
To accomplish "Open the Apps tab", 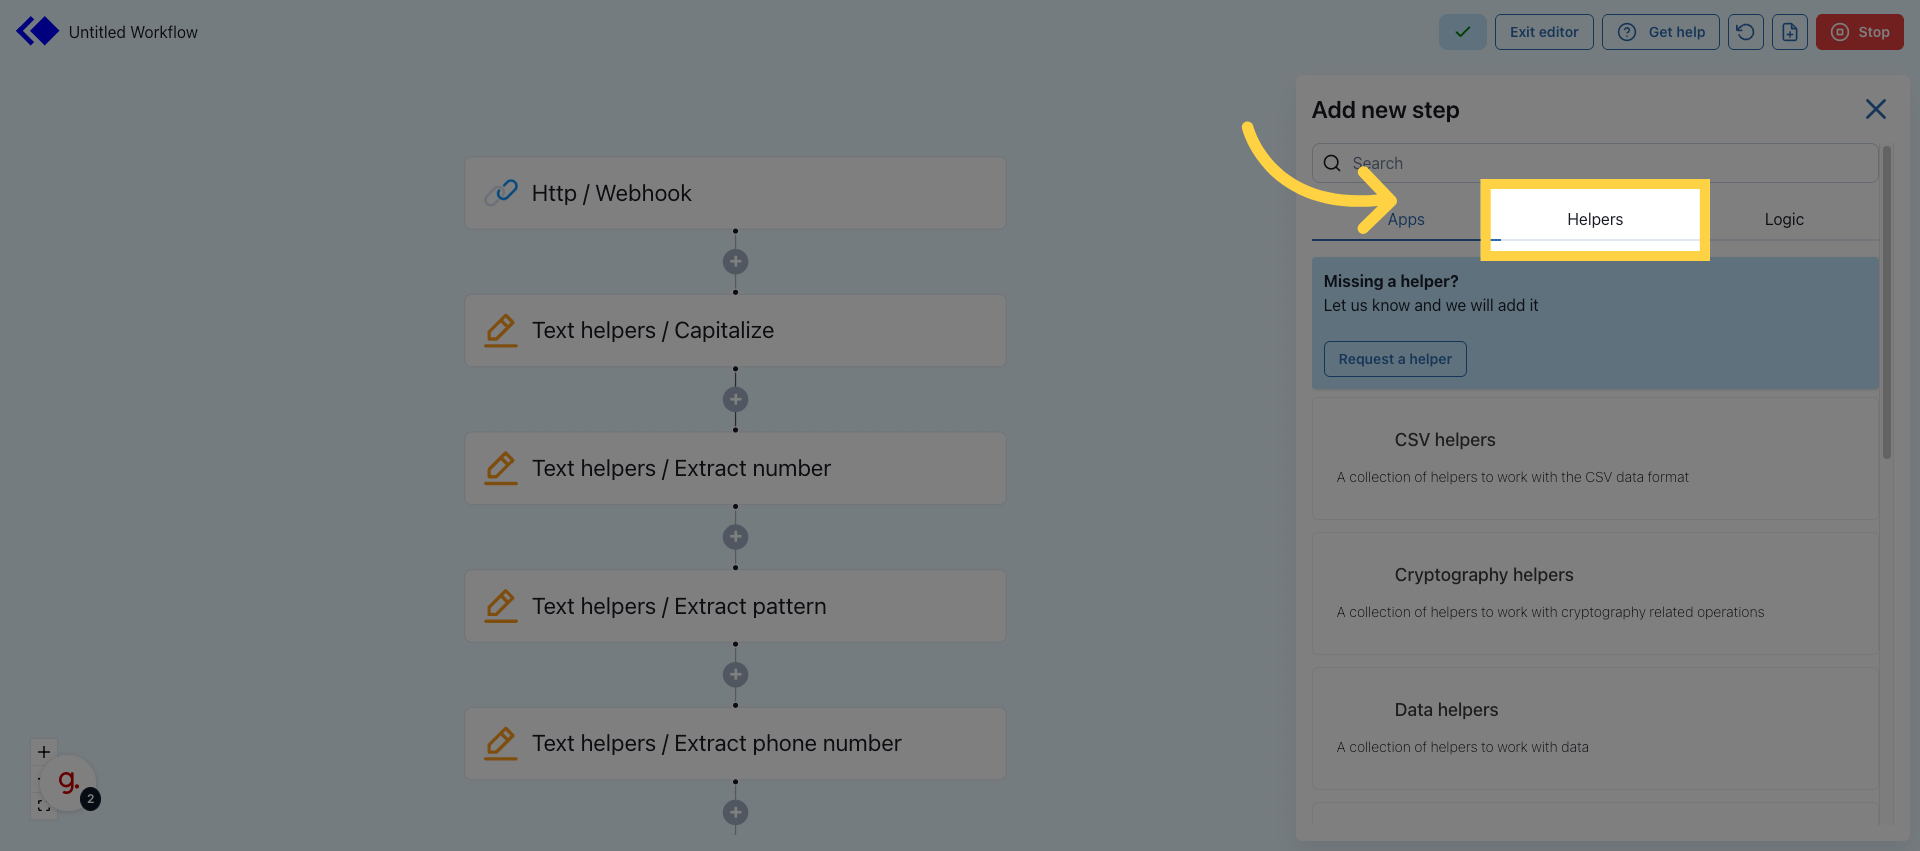I will pos(1405,220).
